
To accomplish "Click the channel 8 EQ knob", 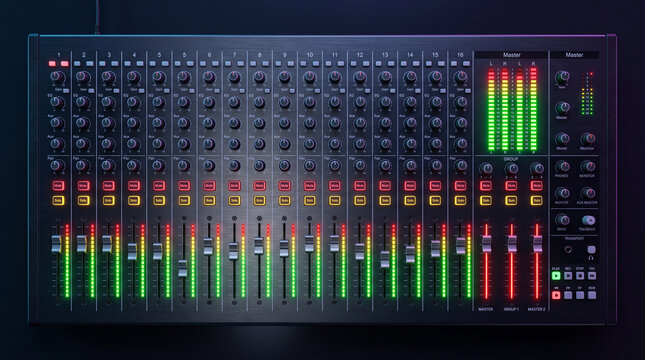I will click(x=259, y=102).
